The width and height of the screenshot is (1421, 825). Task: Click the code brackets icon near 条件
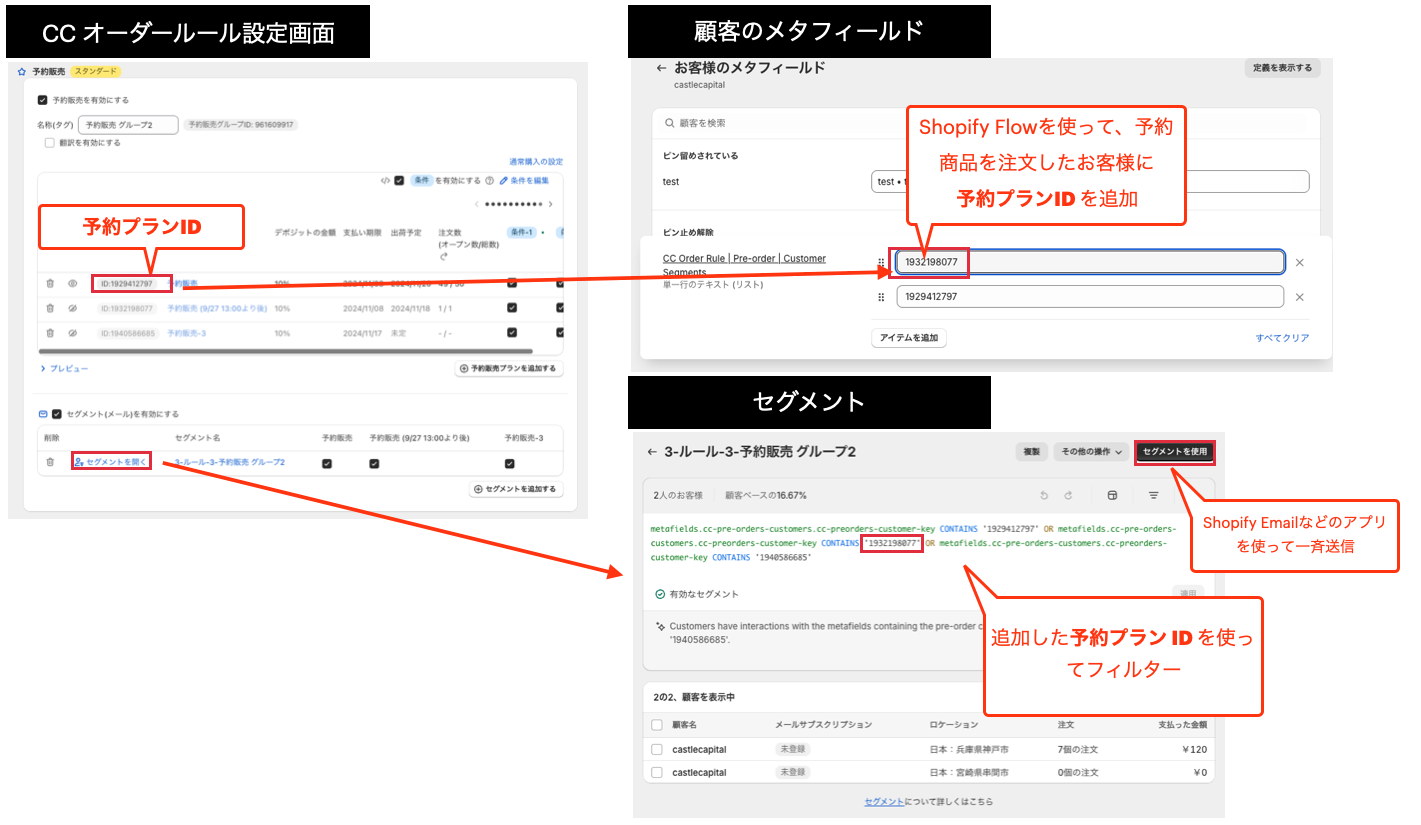(385, 181)
